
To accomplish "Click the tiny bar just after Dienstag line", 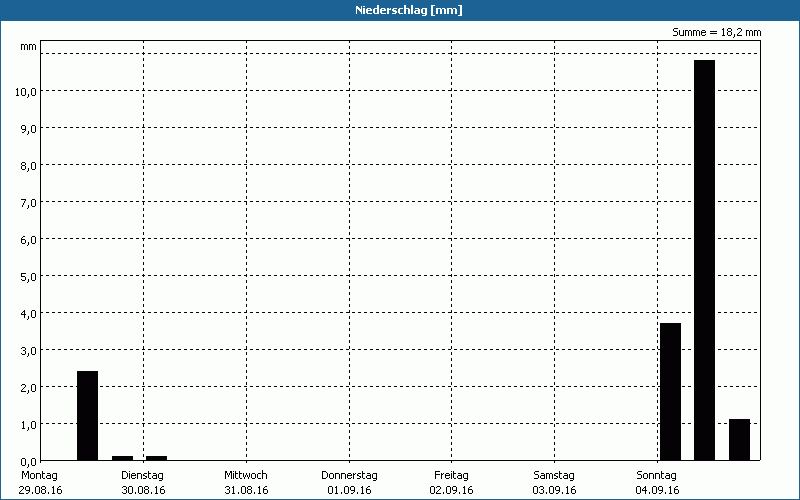I will pyautogui.click(x=157, y=458).
